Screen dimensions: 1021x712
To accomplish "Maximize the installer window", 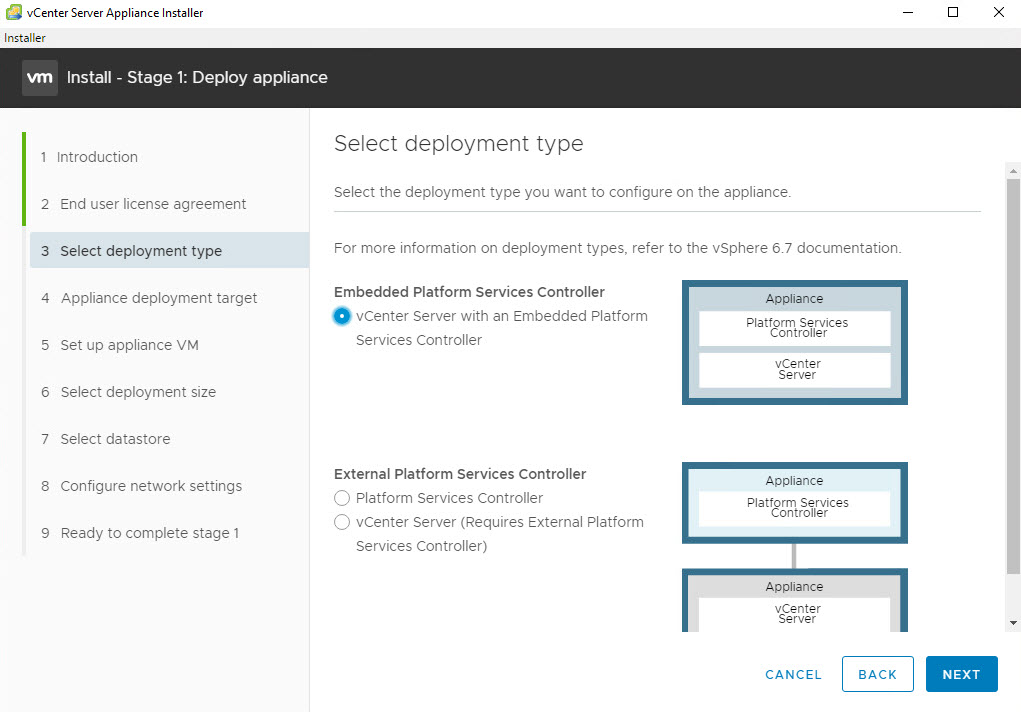I will click(x=953, y=13).
